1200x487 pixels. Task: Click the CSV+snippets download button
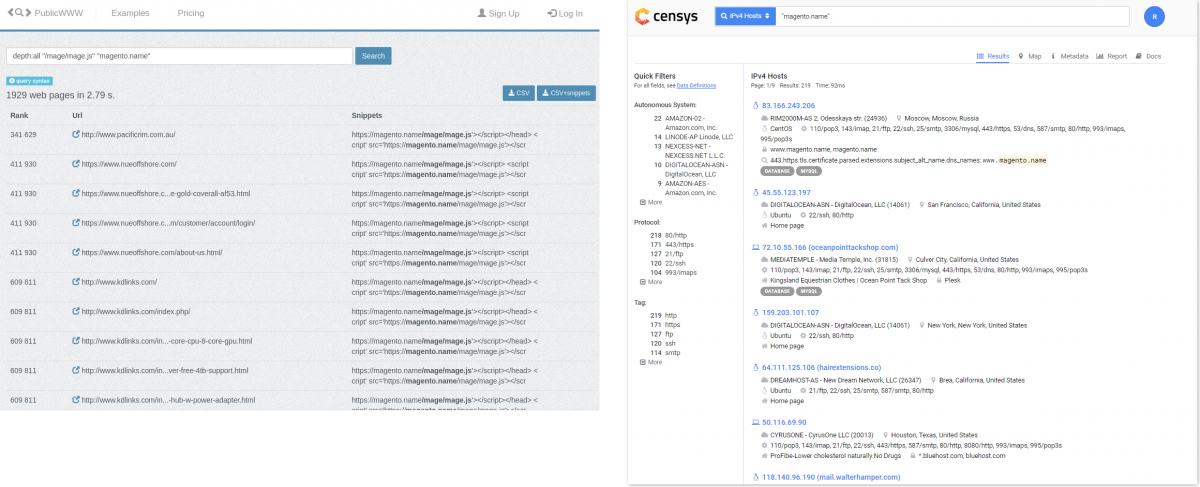[x=566, y=93]
